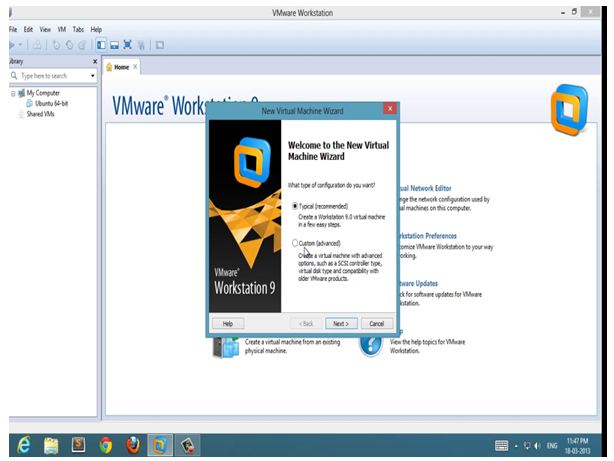Click the library search field
The image size is (614, 461).
(53, 76)
